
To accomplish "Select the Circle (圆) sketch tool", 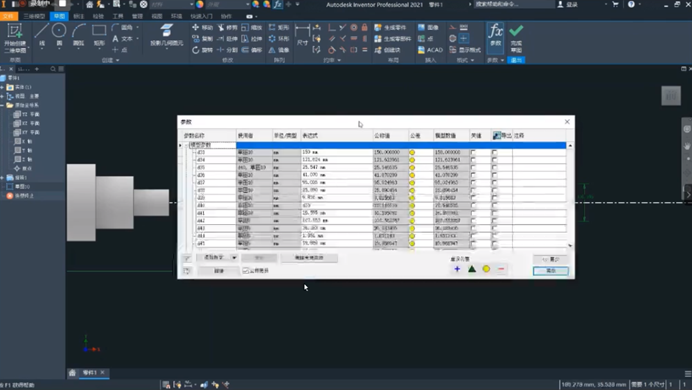I will pos(59,35).
